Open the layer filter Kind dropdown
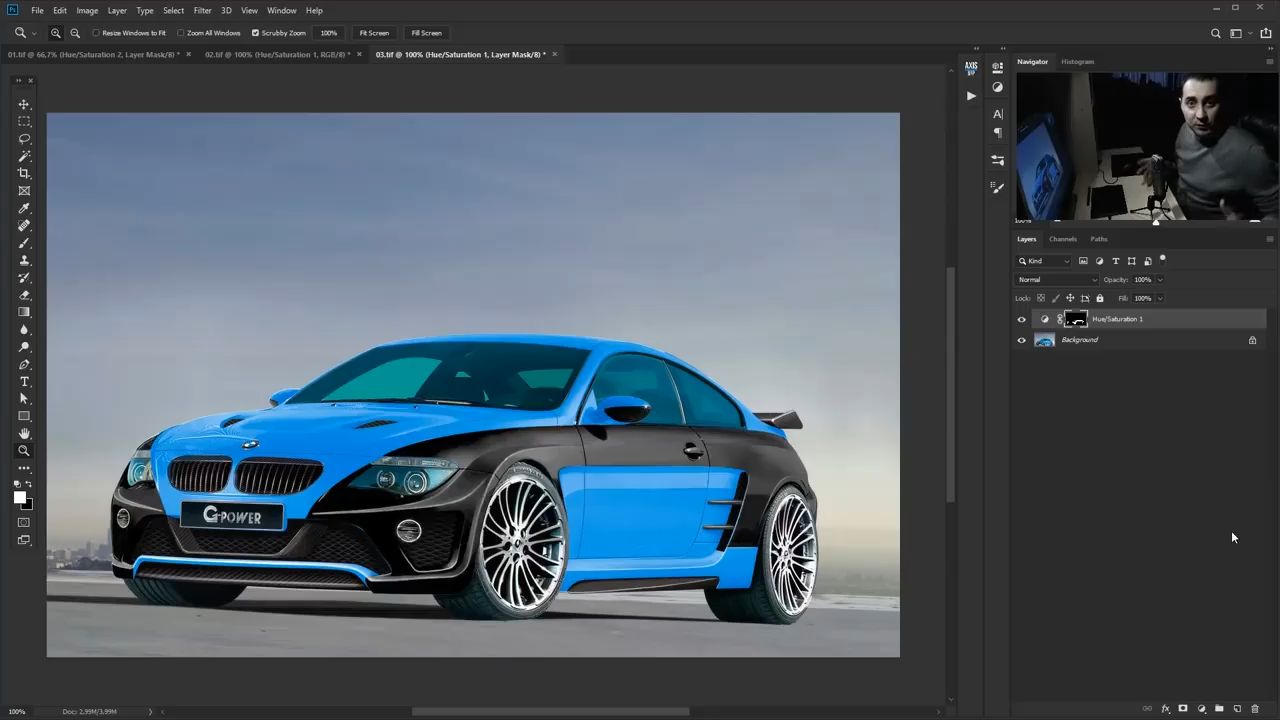 tap(1044, 261)
